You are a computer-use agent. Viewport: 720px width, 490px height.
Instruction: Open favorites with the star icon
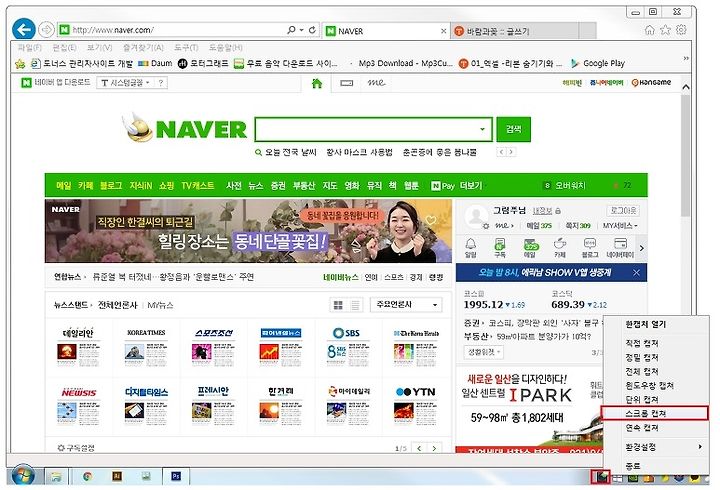(665, 30)
